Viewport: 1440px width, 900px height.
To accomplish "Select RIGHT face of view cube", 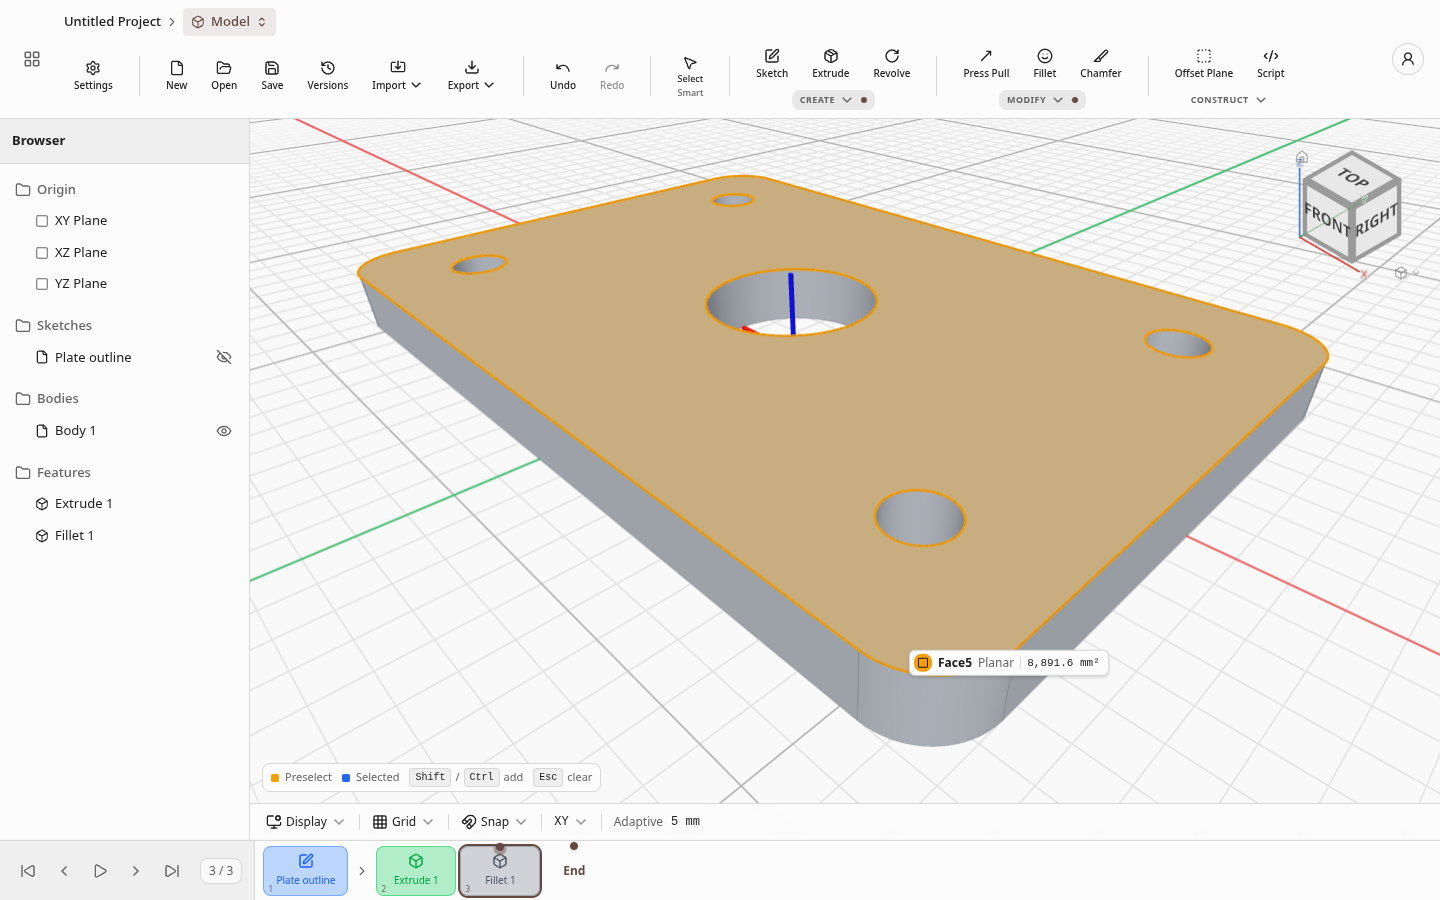I will (x=1376, y=220).
